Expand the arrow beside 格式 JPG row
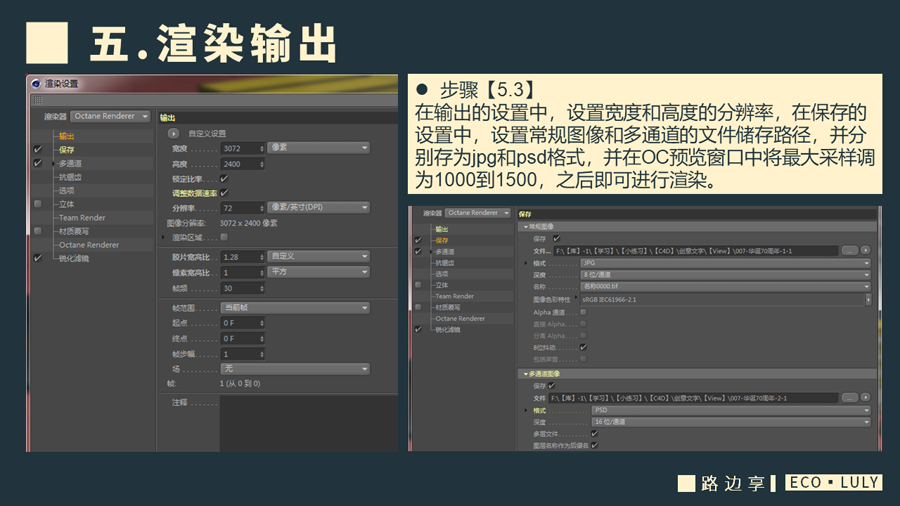900x506 pixels. pos(526,263)
